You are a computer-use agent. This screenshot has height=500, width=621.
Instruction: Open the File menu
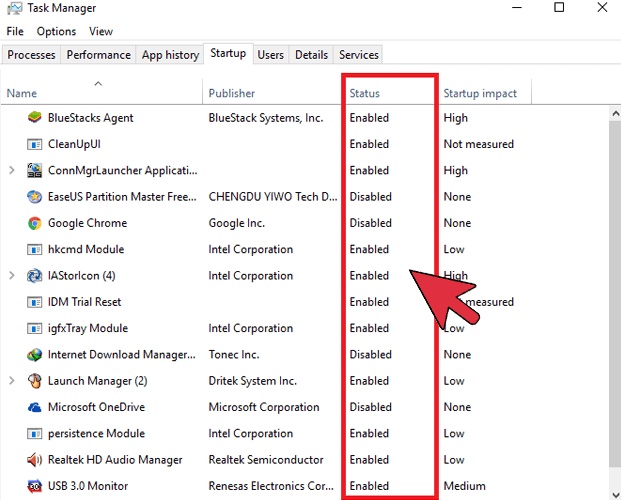pyautogui.click(x=15, y=31)
